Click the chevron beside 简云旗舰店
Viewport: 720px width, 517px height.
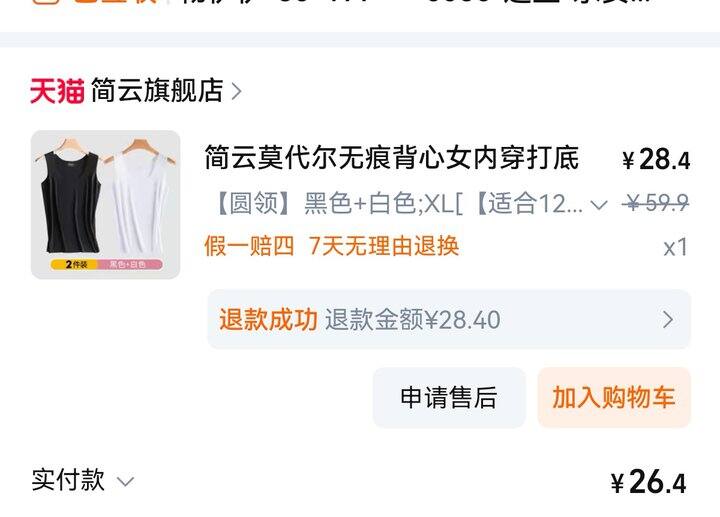pos(236,91)
